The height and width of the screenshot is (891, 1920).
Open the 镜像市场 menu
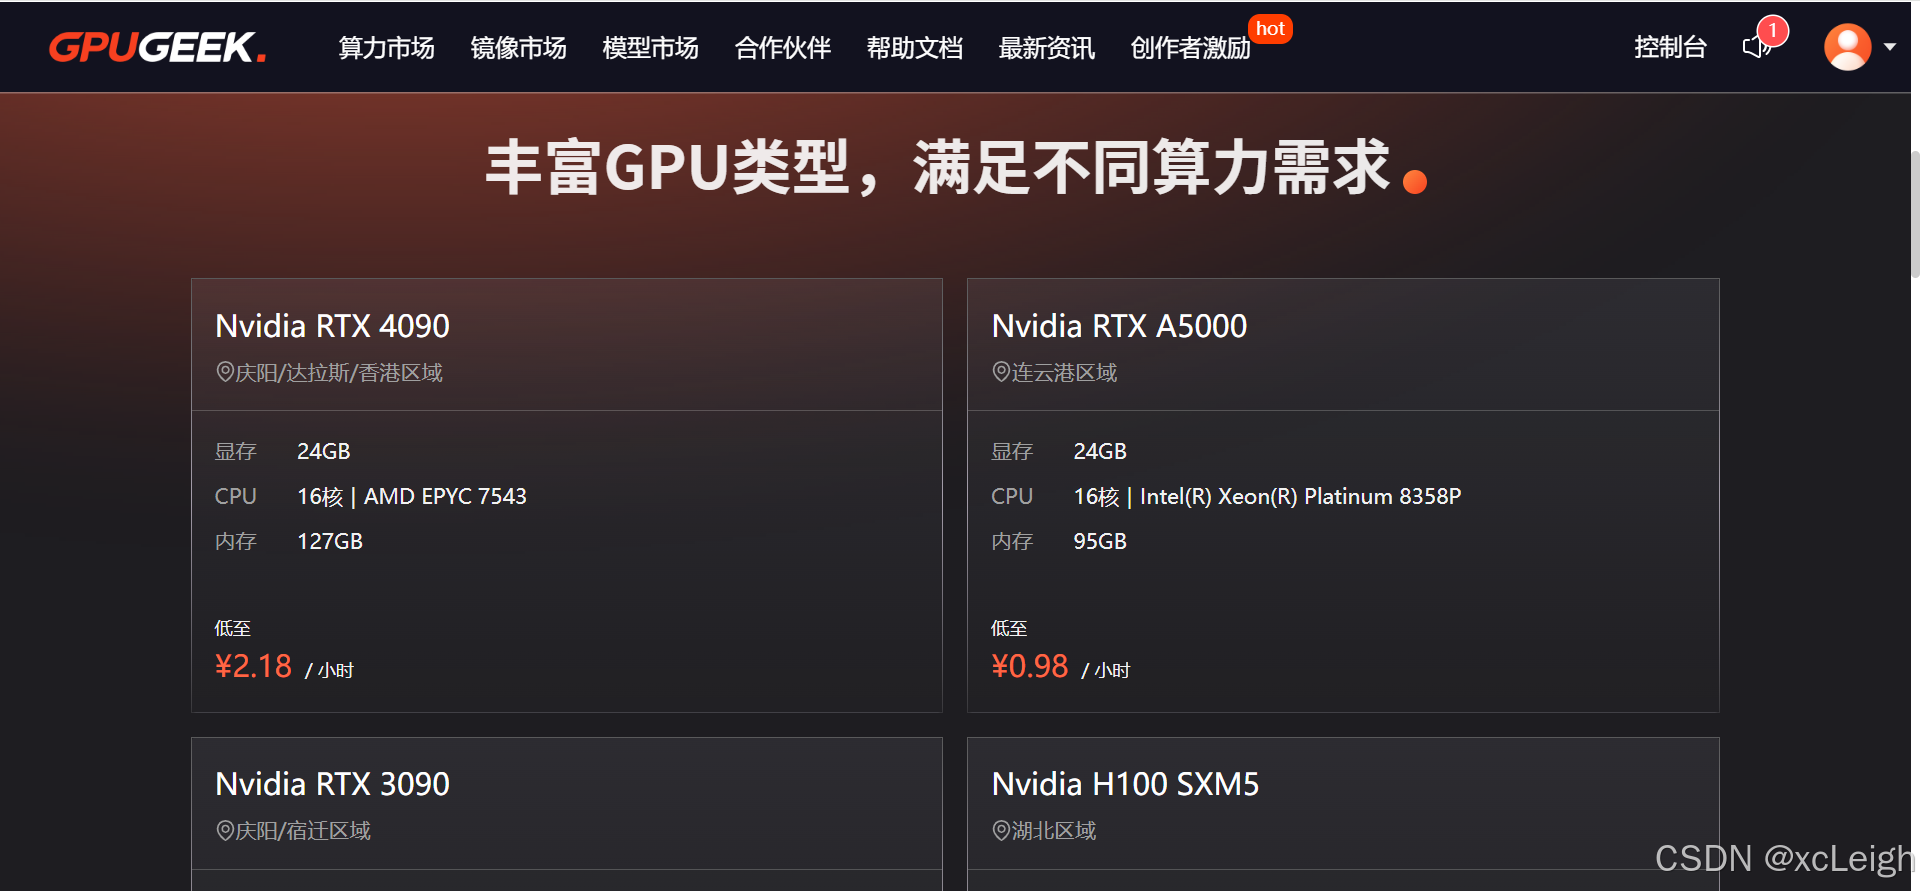click(518, 48)
